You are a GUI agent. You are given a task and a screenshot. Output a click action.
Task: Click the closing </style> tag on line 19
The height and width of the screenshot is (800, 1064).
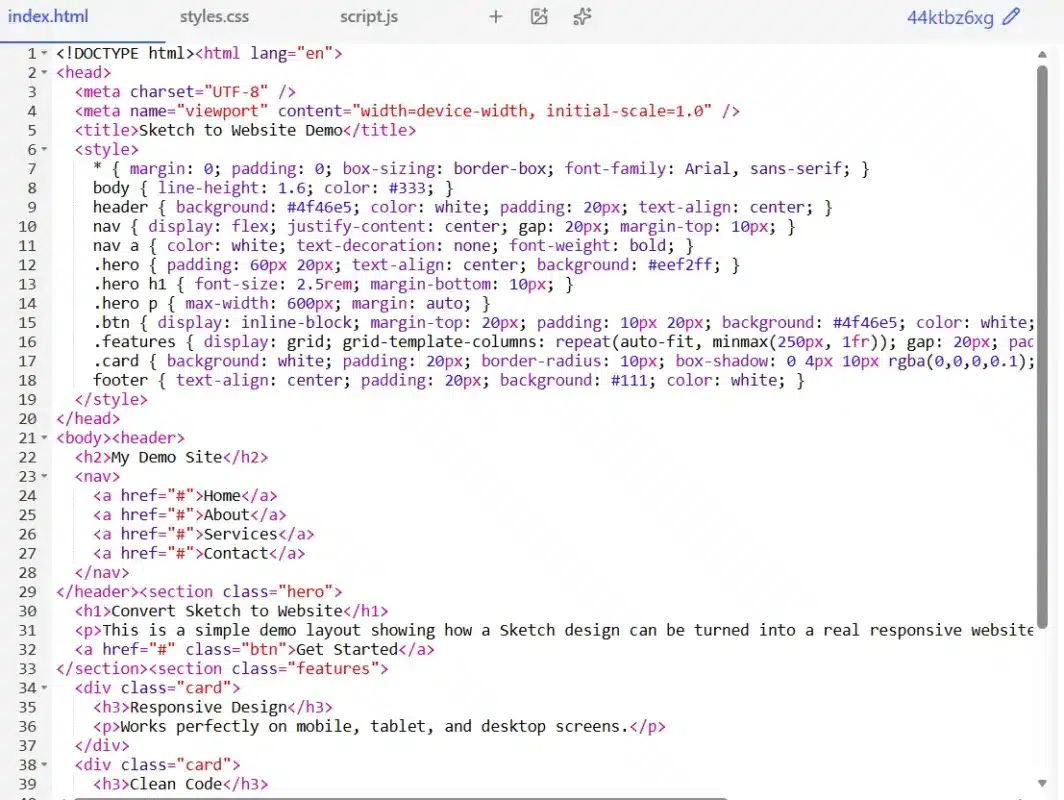click(x=111, y=400)
